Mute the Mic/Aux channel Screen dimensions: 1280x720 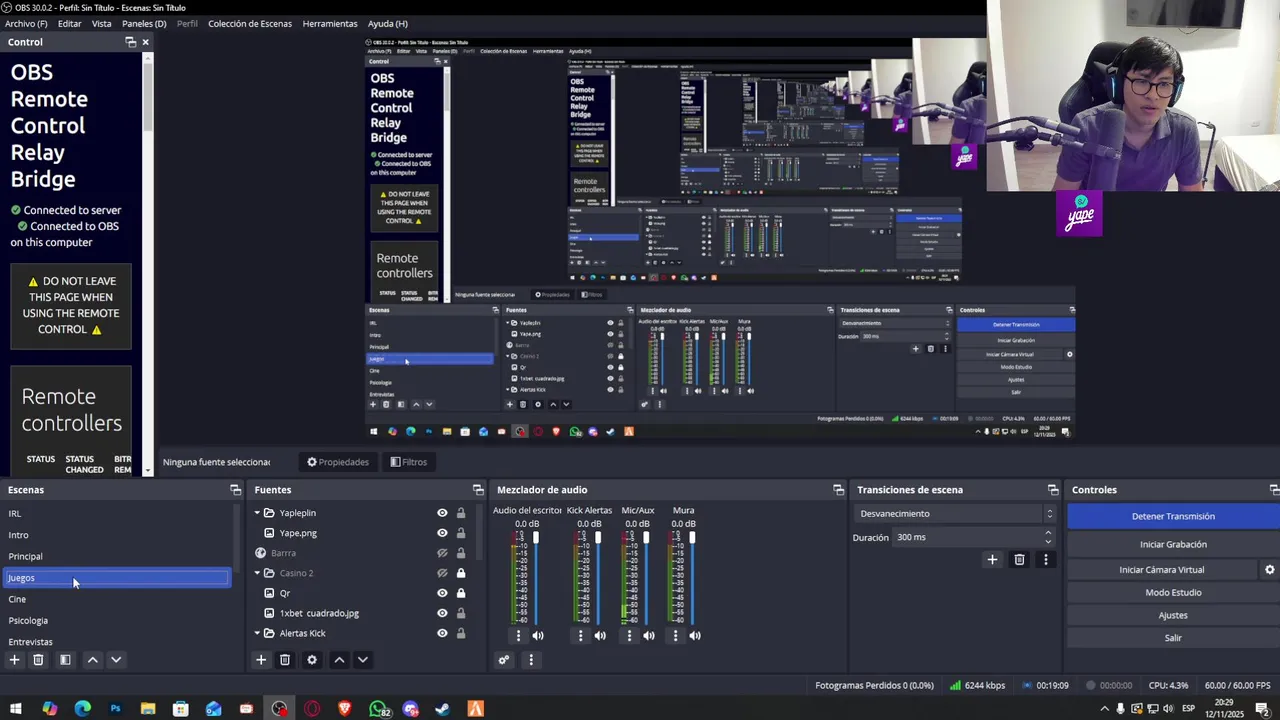649,636
